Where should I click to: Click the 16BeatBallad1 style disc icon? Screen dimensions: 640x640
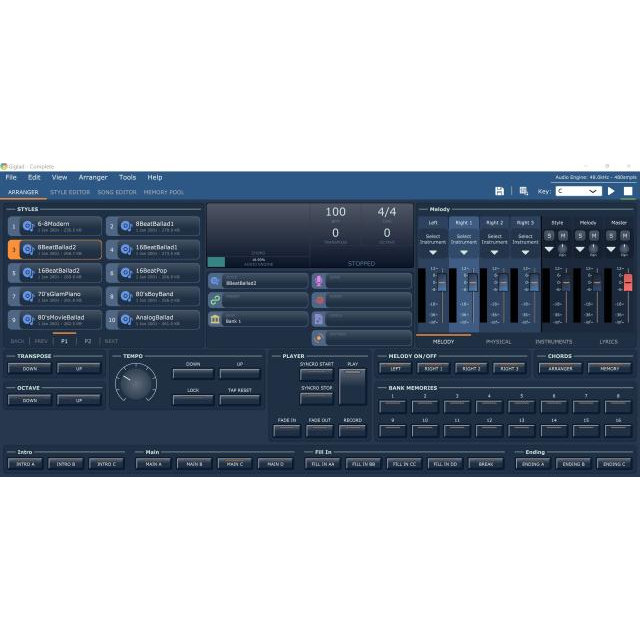126,249
